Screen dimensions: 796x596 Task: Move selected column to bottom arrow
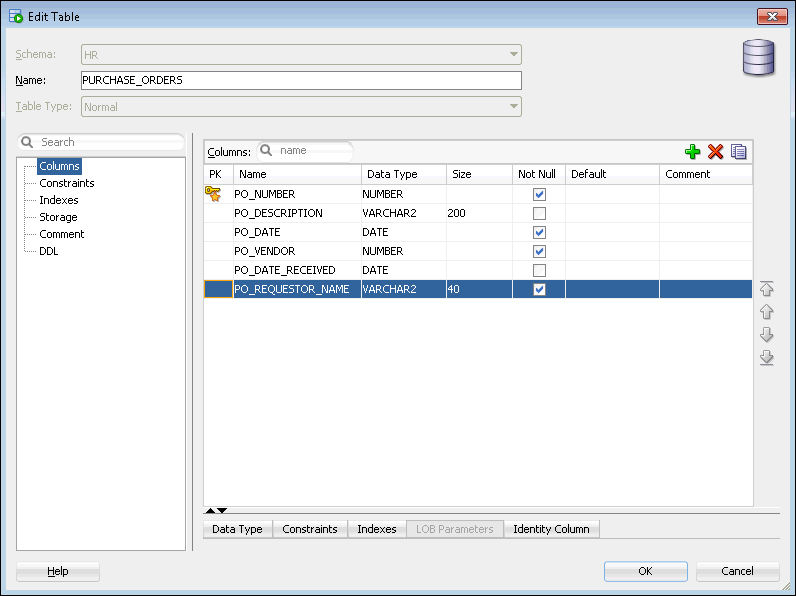click(767, 358)
